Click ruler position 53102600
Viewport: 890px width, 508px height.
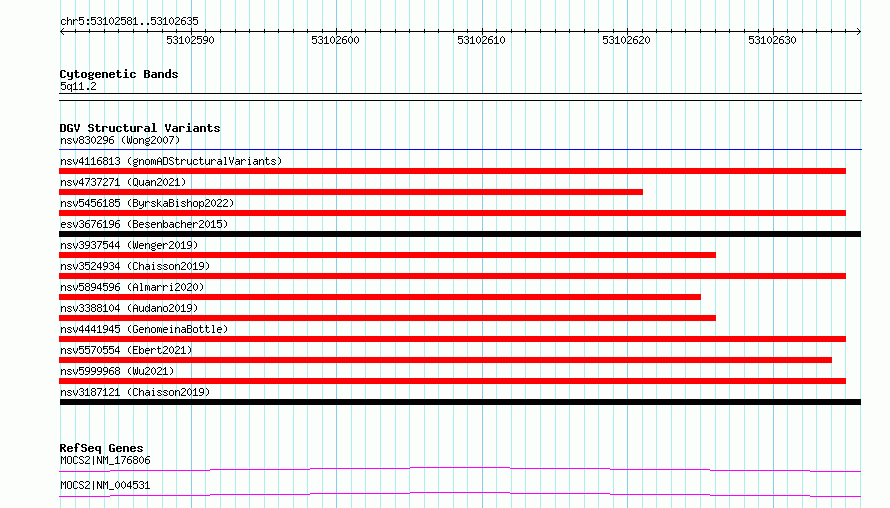(335, 40)
